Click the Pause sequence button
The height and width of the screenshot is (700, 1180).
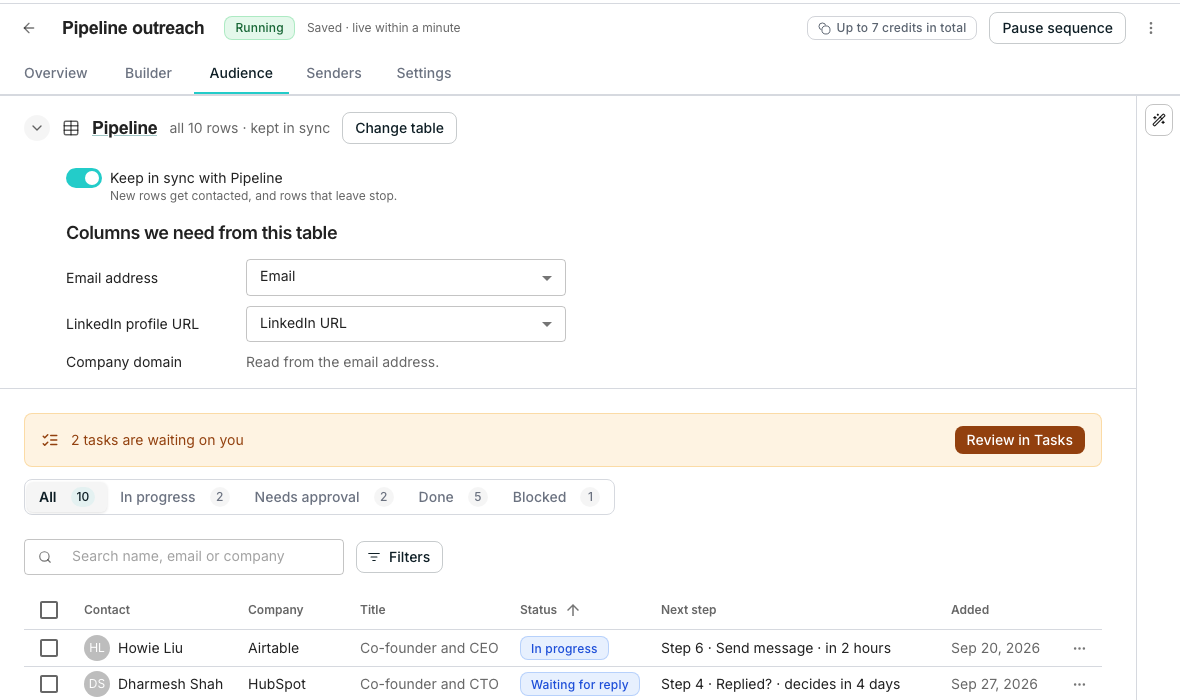pos(1057,28)
